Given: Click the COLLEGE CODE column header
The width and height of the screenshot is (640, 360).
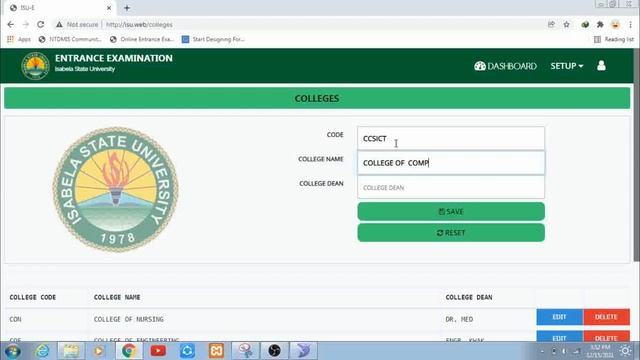Looking at the screenshot, I should point(33,297).
